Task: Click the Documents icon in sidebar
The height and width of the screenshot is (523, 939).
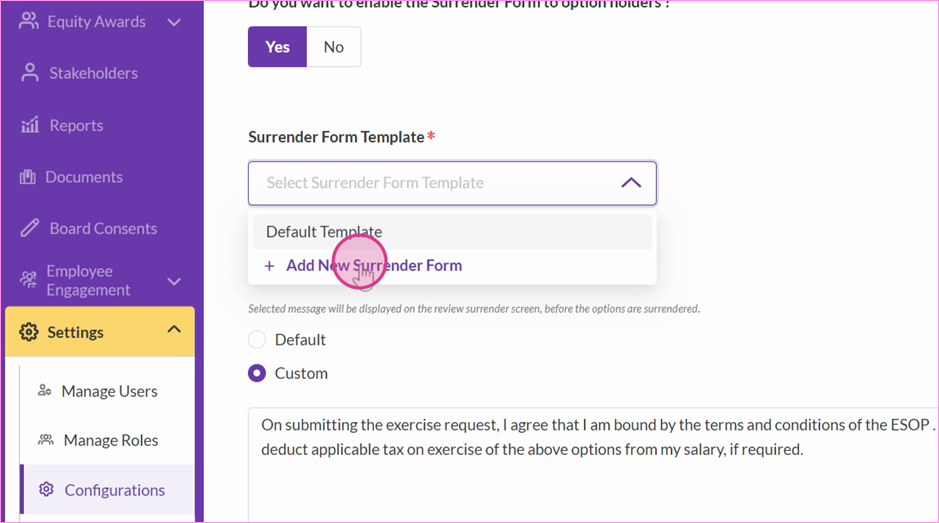Action: tap(28, 177)
